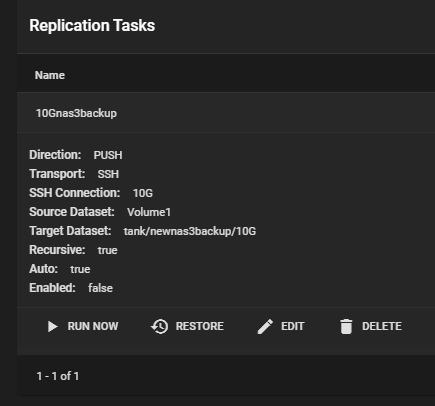Select the SSH transport value
Viewport: 435px width, 406px height.
(x=108, y=174)
